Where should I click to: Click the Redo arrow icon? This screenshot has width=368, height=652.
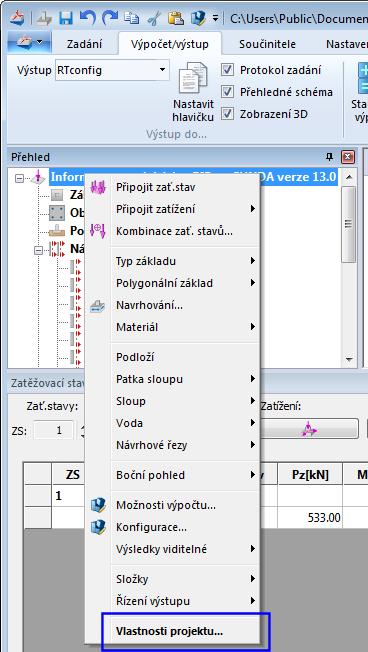(109, 18)
